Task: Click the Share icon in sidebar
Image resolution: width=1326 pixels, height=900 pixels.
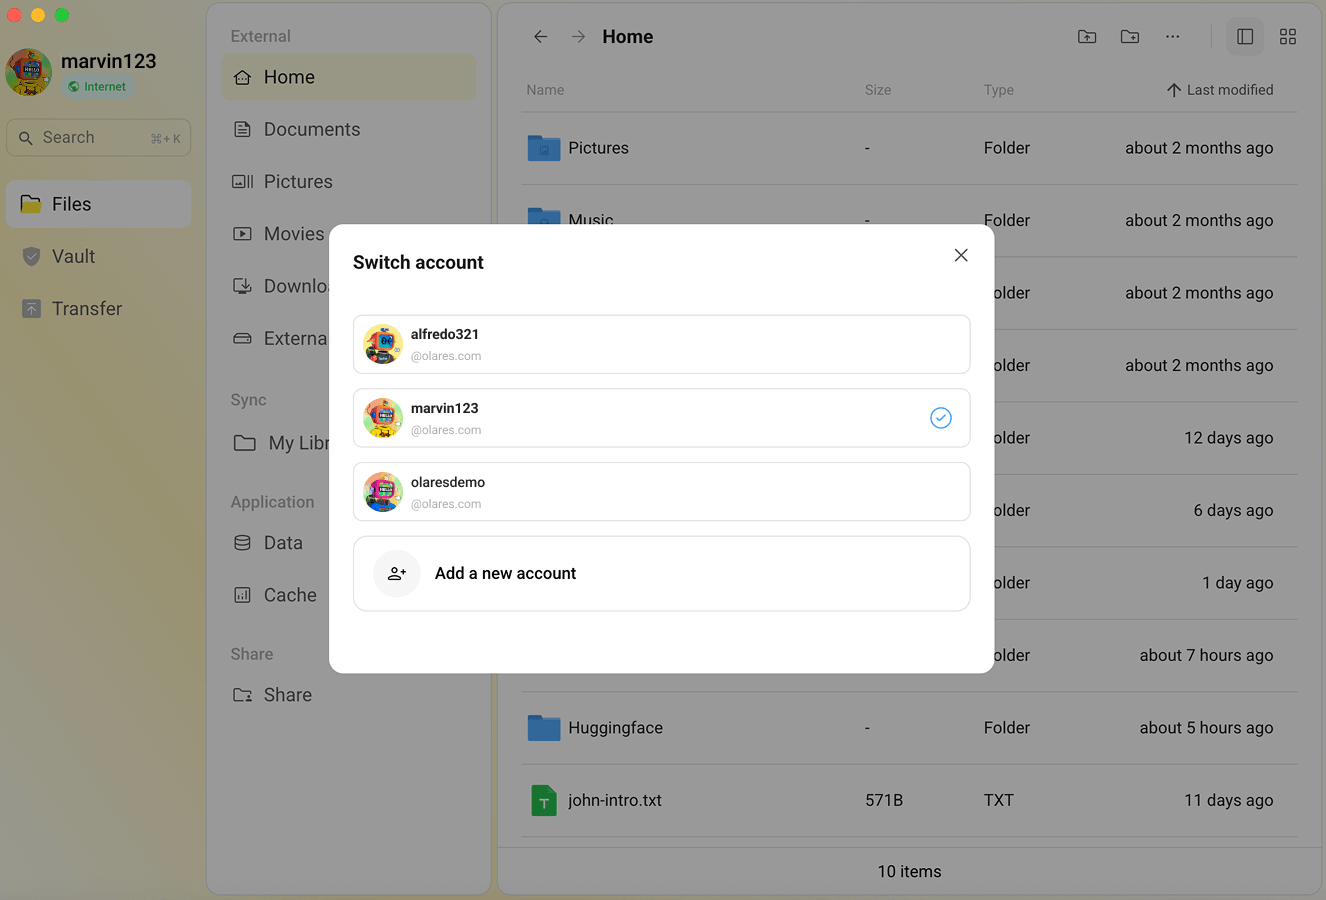Action: [x=243, y=694]
